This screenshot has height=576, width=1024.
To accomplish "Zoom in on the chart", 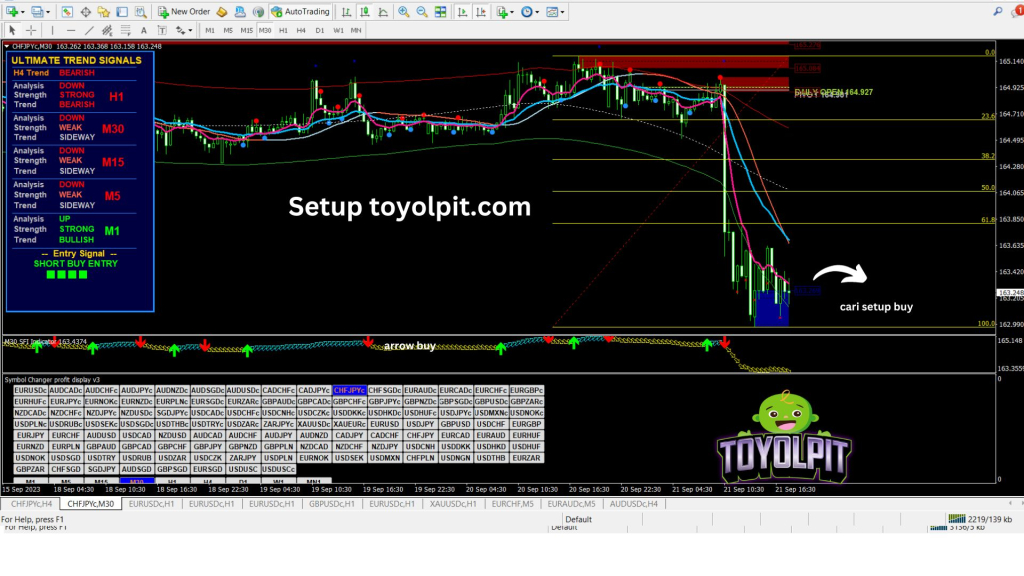I will click(403, 12).
